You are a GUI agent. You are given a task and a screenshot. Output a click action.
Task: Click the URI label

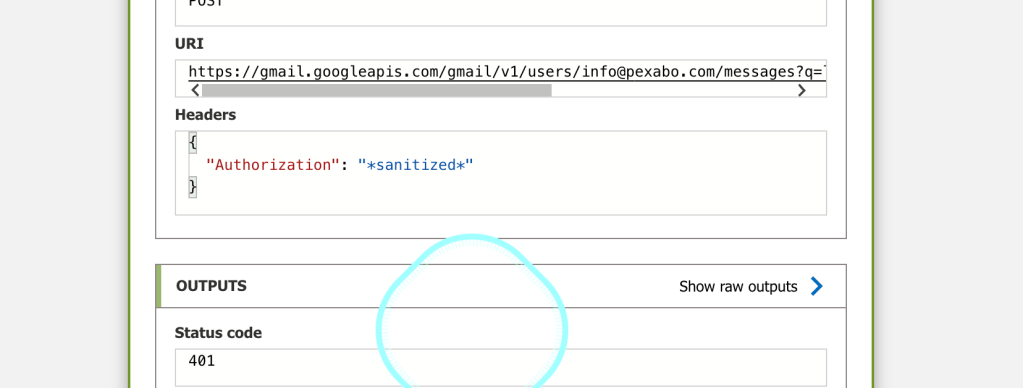189,44
